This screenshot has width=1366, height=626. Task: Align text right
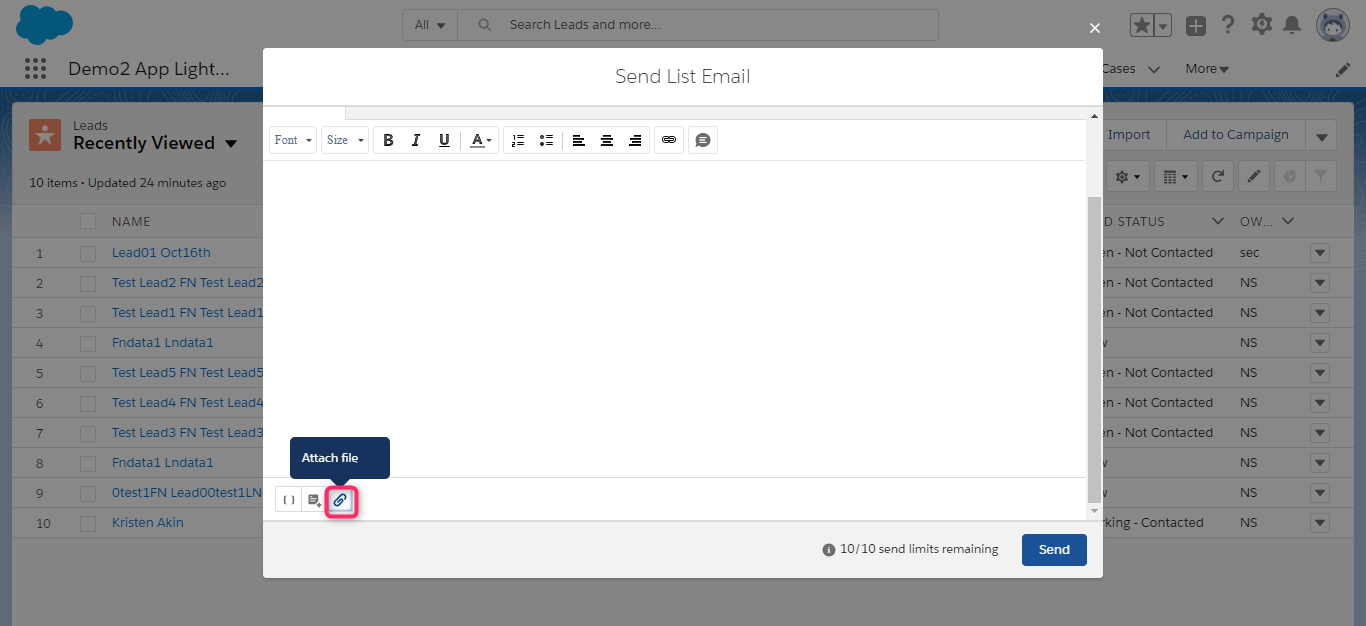[x=634, y=140]
